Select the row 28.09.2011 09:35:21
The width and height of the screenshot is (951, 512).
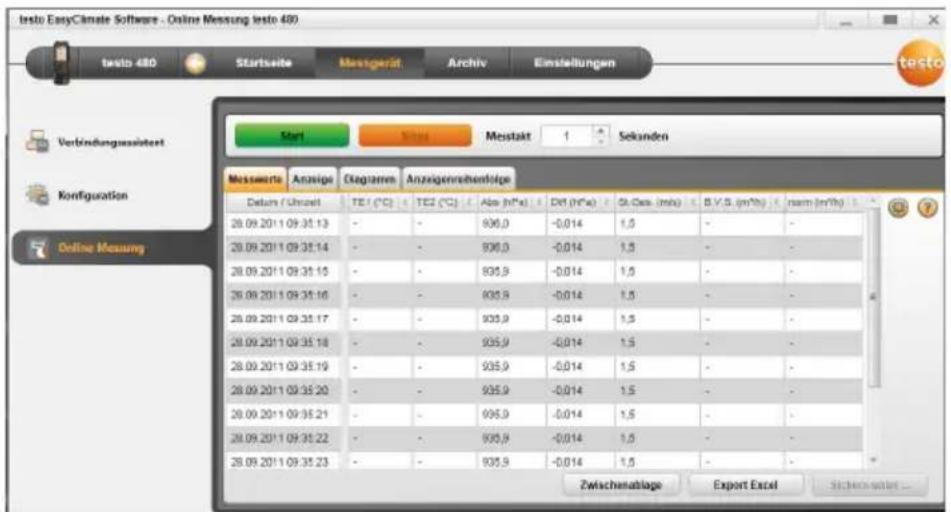coord(544,414)
